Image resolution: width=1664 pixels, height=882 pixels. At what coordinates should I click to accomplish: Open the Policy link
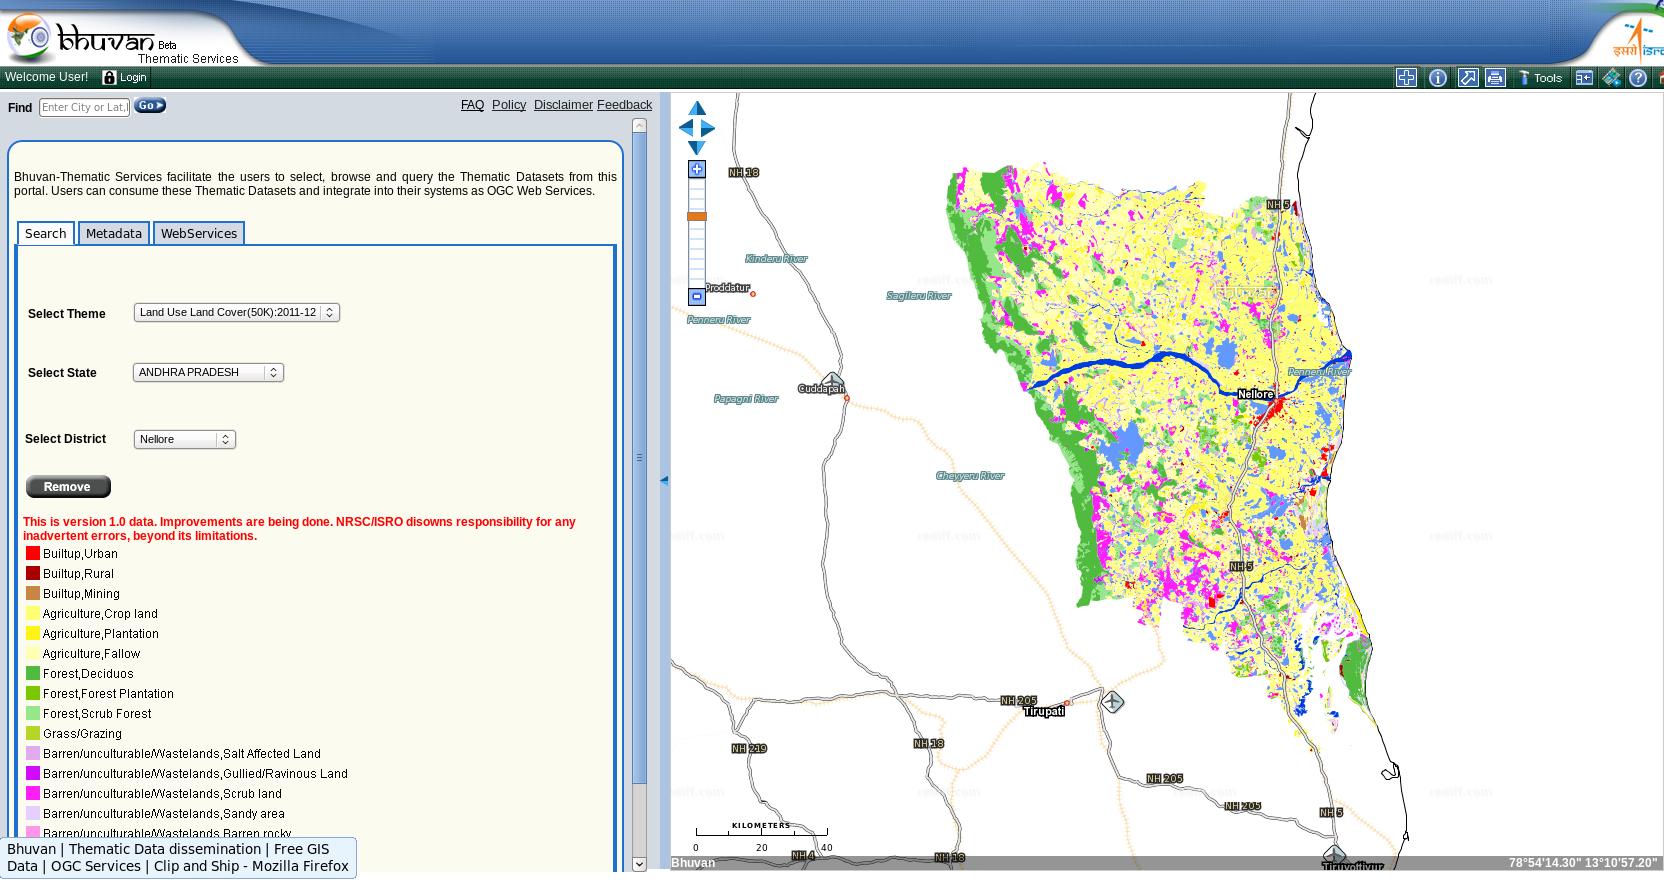508,105
